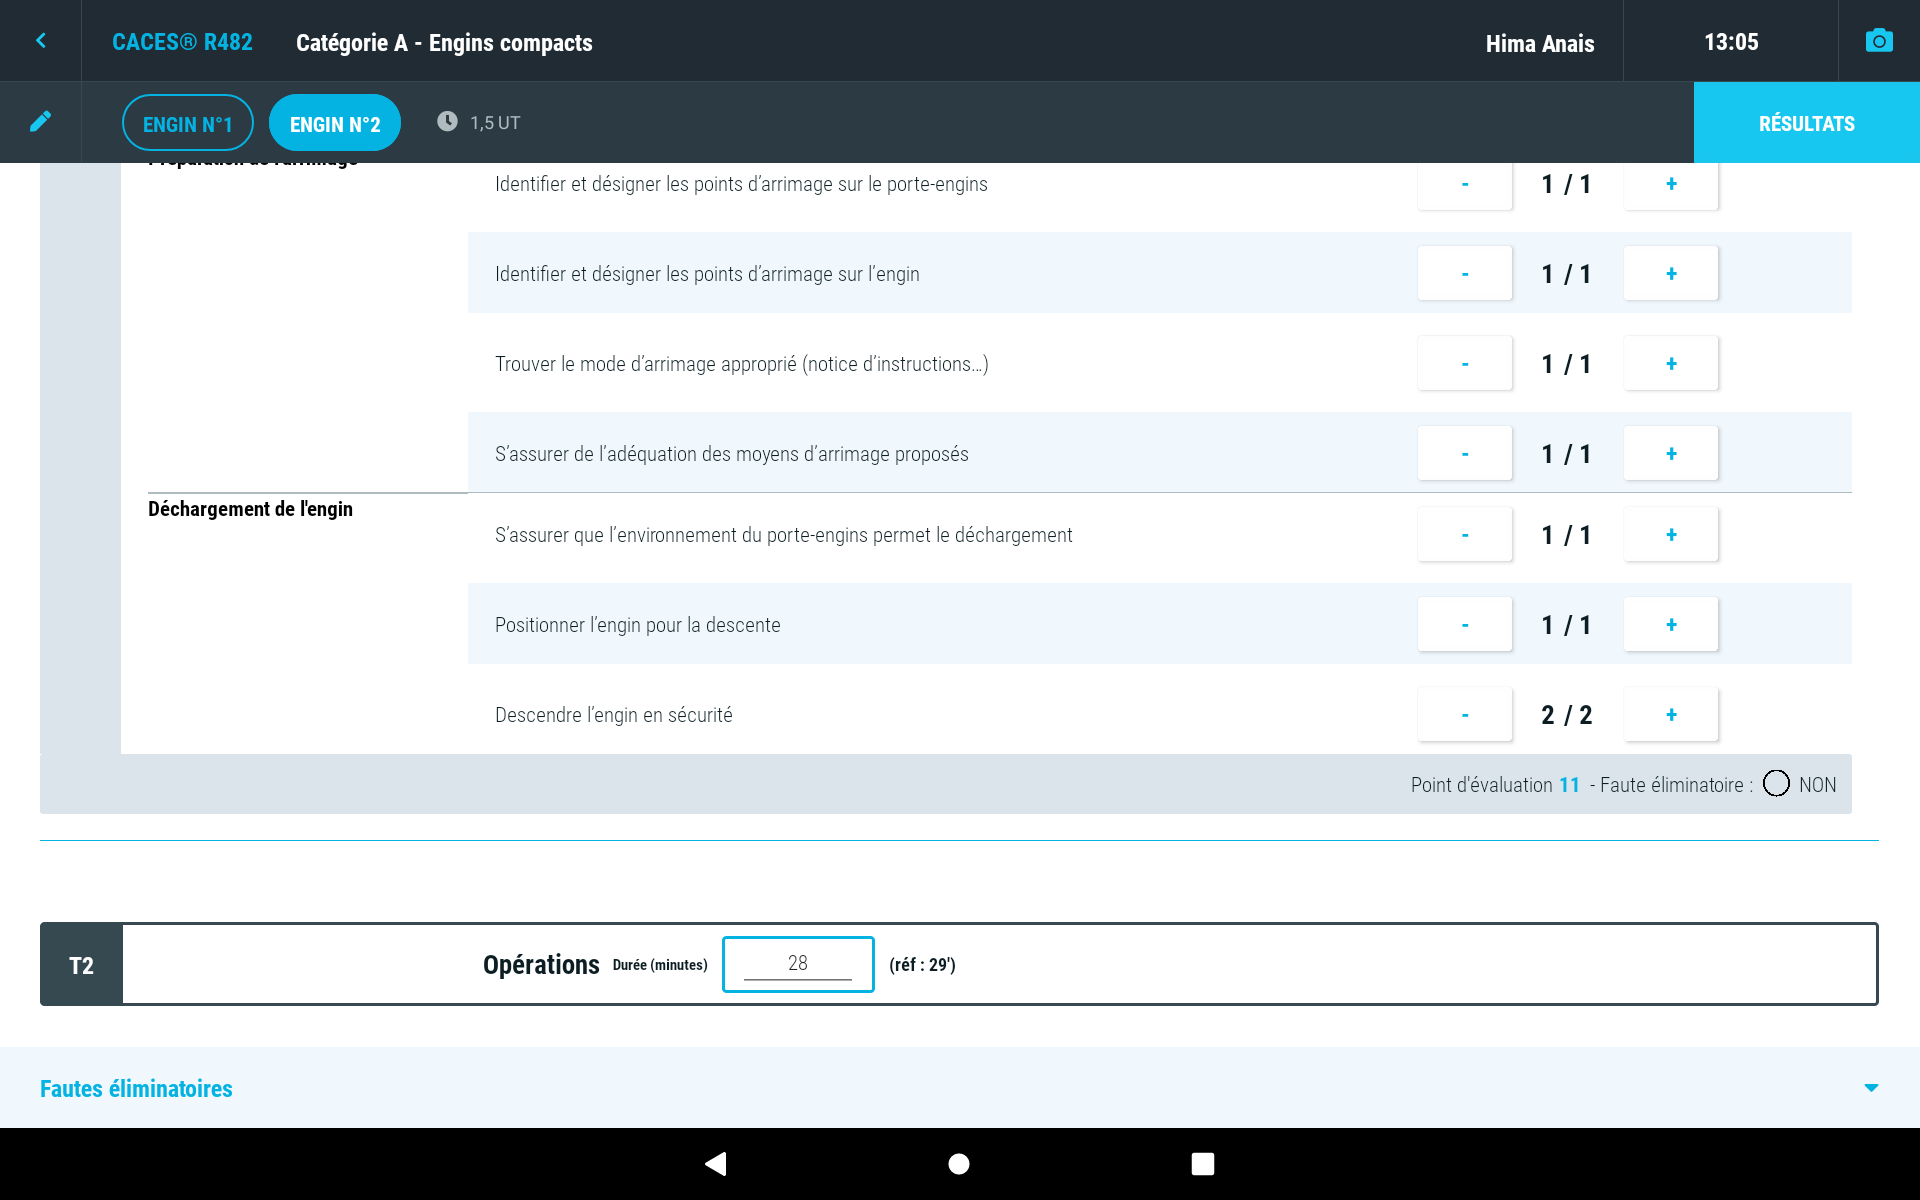Tap the pencil edit icon

[40, 122]
